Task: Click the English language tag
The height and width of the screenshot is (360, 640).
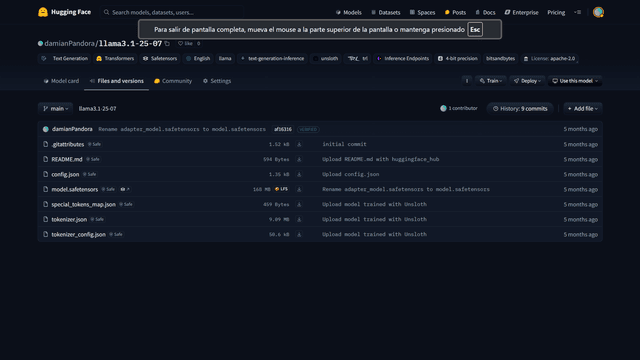Action: [x=198, y=58]
